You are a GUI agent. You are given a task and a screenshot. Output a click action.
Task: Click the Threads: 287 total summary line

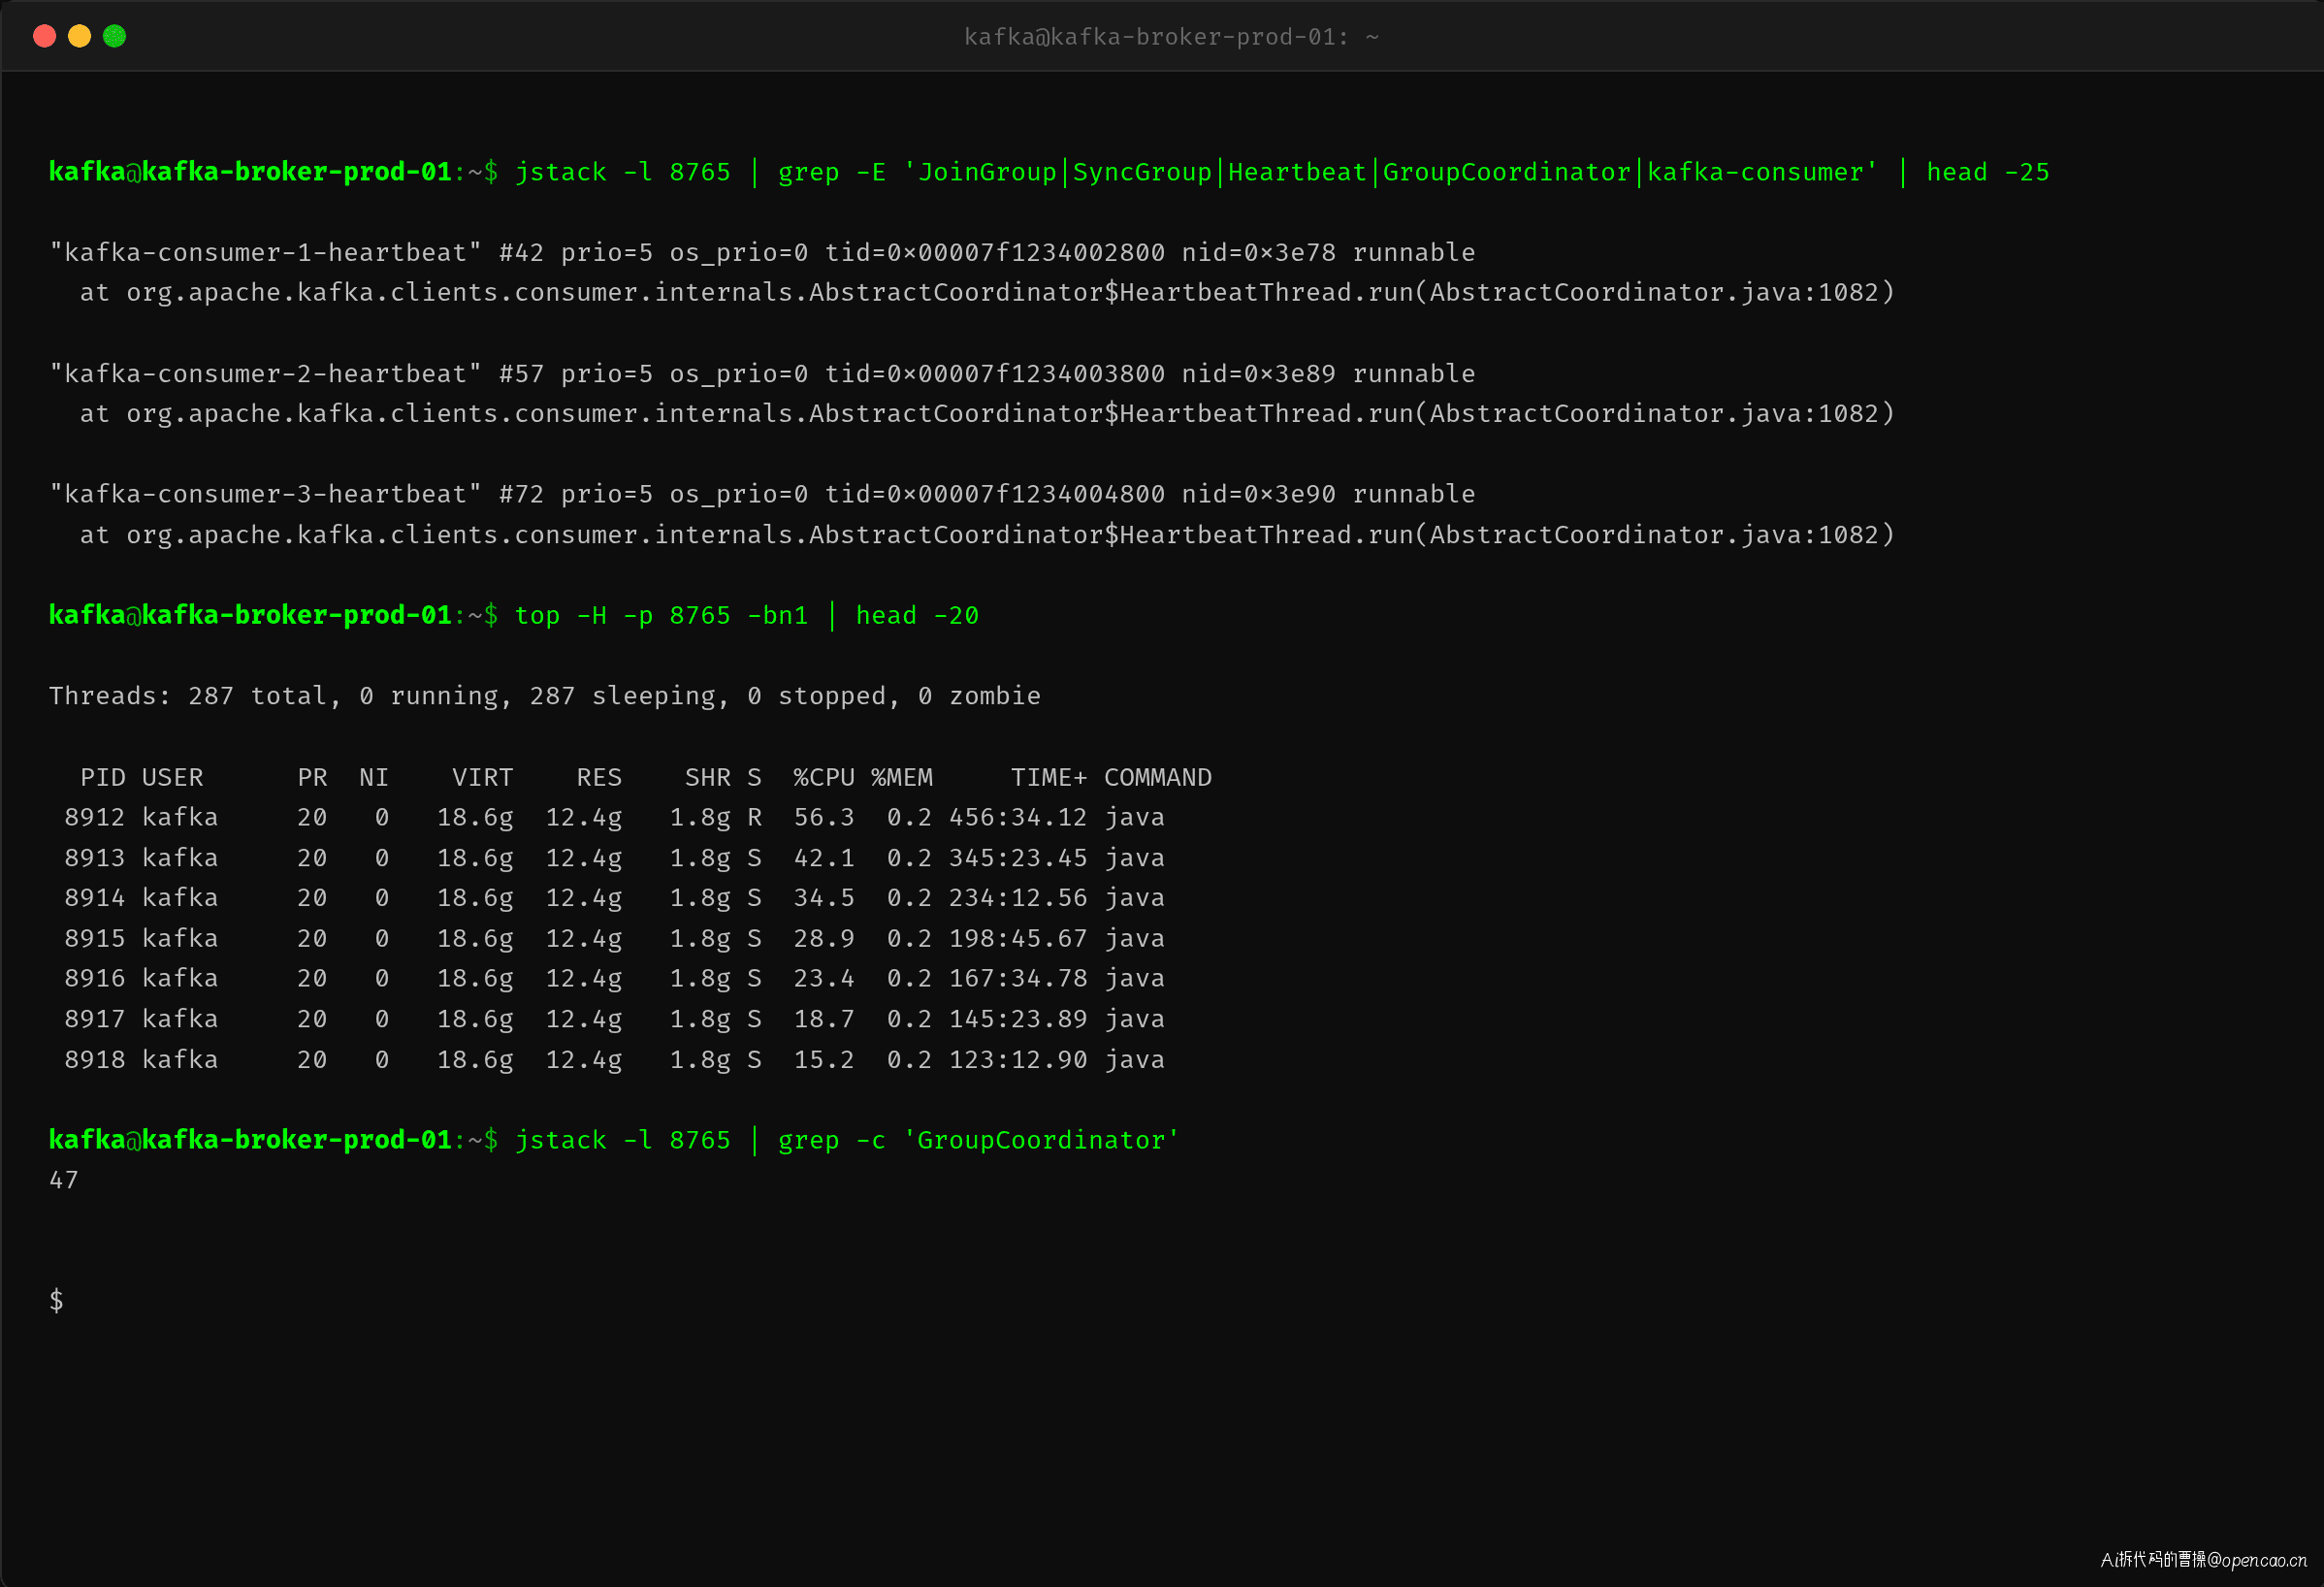click(545, 696)
